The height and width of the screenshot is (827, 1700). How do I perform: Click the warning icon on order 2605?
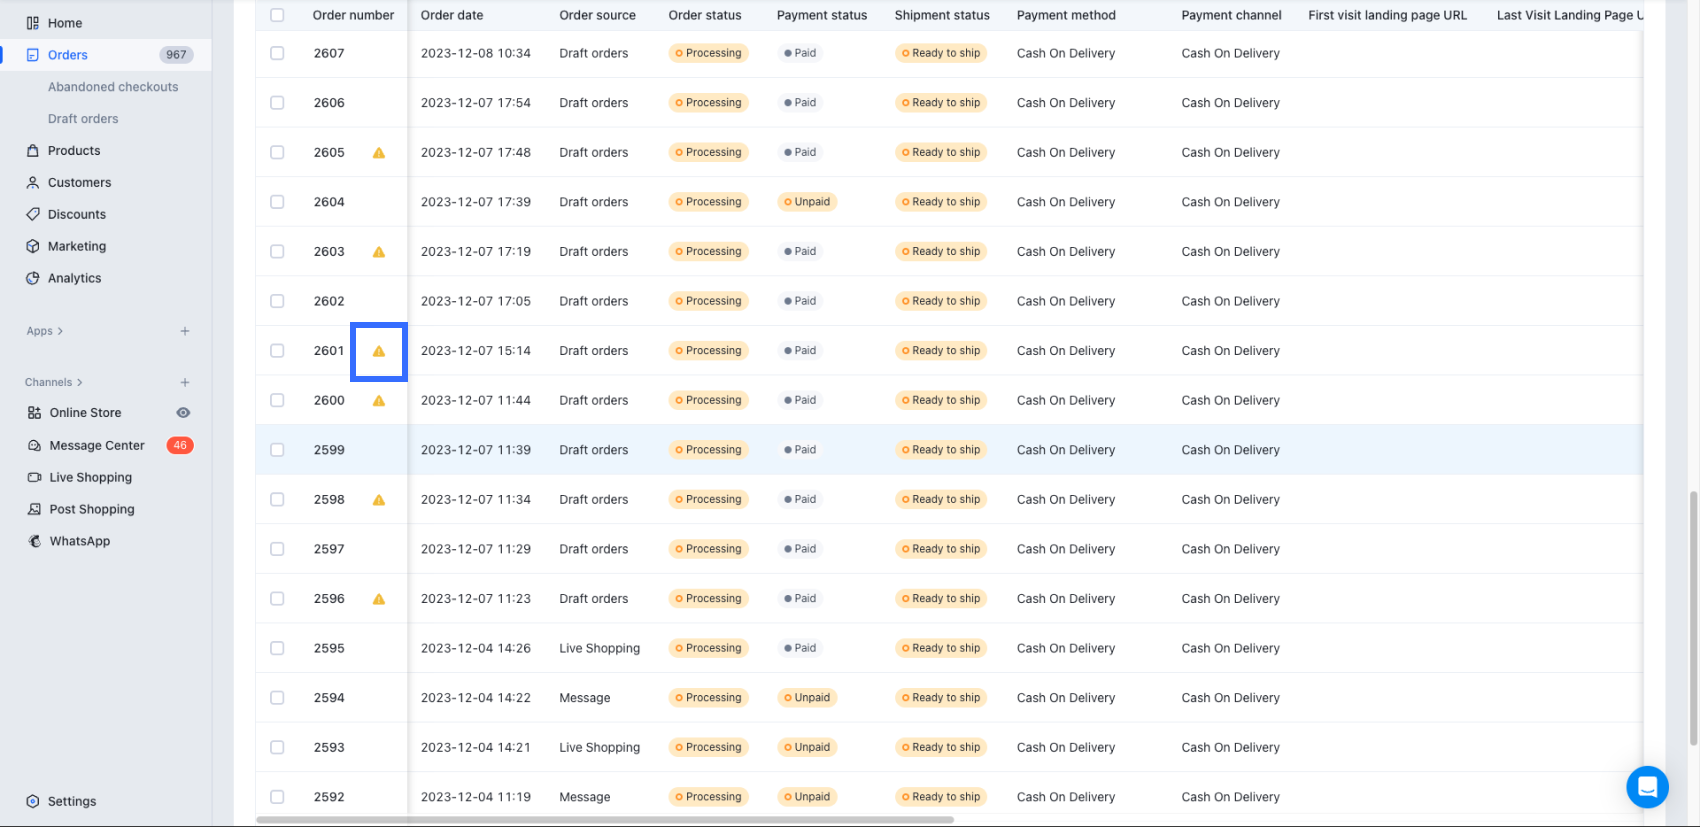tap(379, 153)
